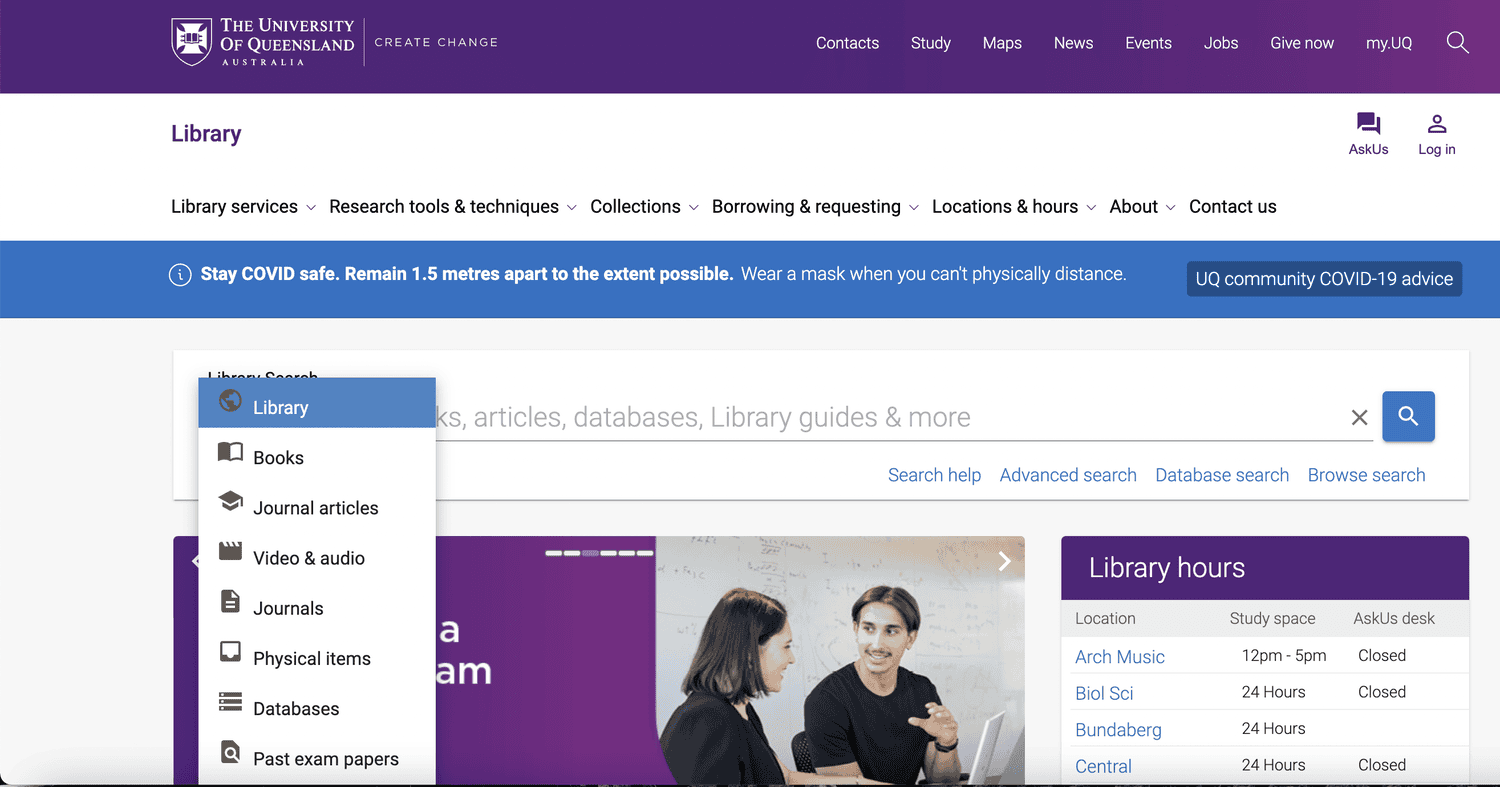Click the clapperboard icon for Video & audio
Viewport: 1500px width, 787px height.
230,551
